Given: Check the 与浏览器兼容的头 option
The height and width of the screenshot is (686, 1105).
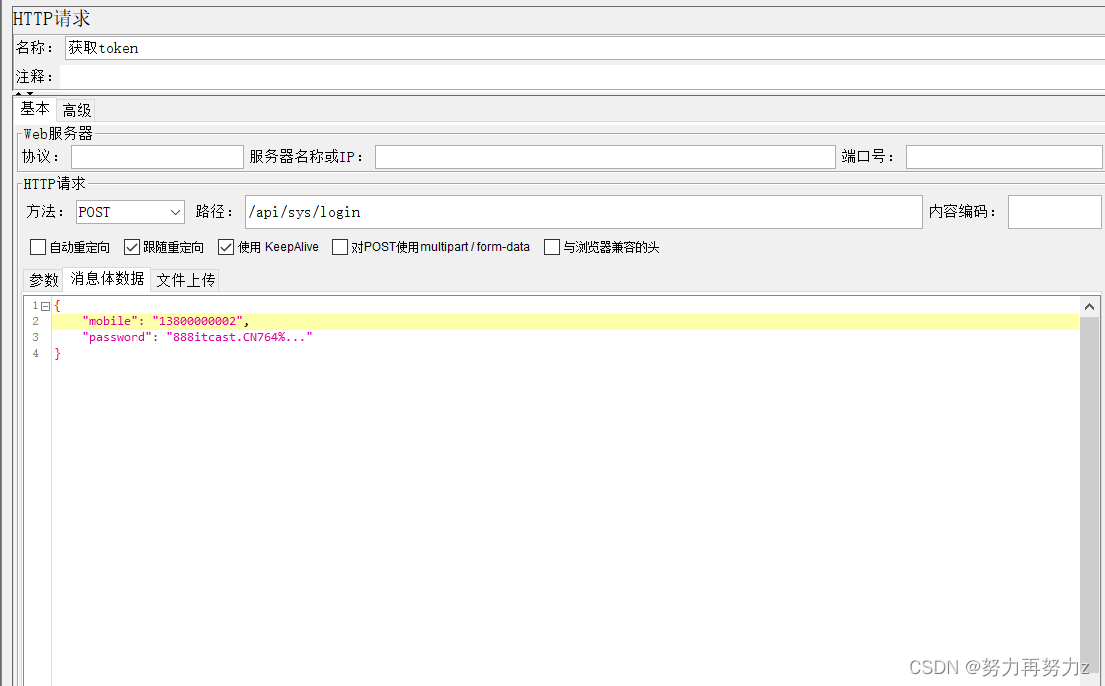Looking at the screenshot, I should coord(551,247).
